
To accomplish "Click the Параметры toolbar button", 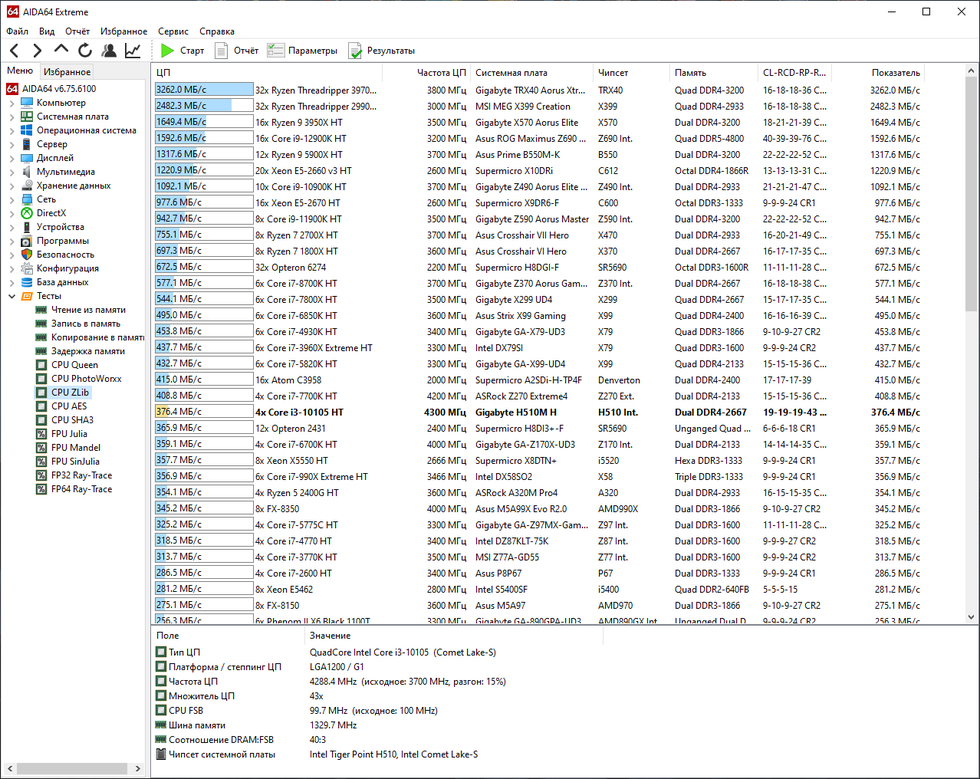I will click(x=302, y=50).
